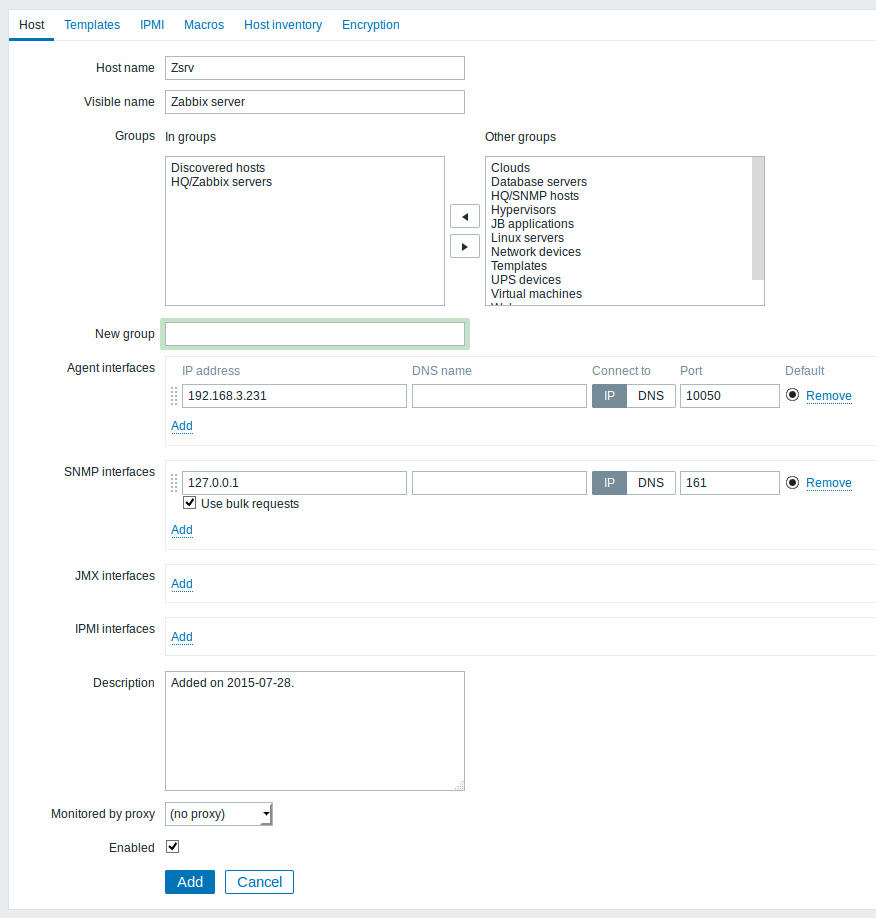Screen dimensions: 876x918
Task: Click the Description resize grip
Action: pyautogui.click(x=460, y=786)
